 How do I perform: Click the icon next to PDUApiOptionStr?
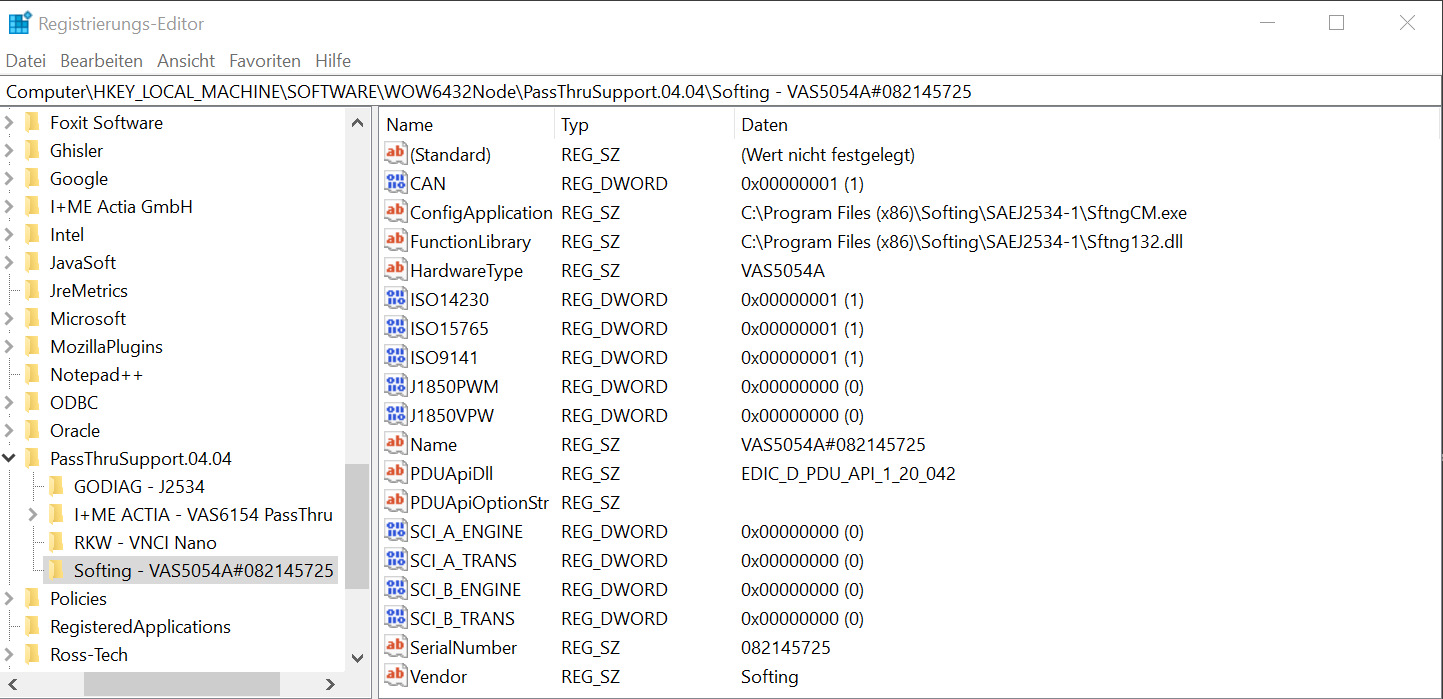point(396,503)
